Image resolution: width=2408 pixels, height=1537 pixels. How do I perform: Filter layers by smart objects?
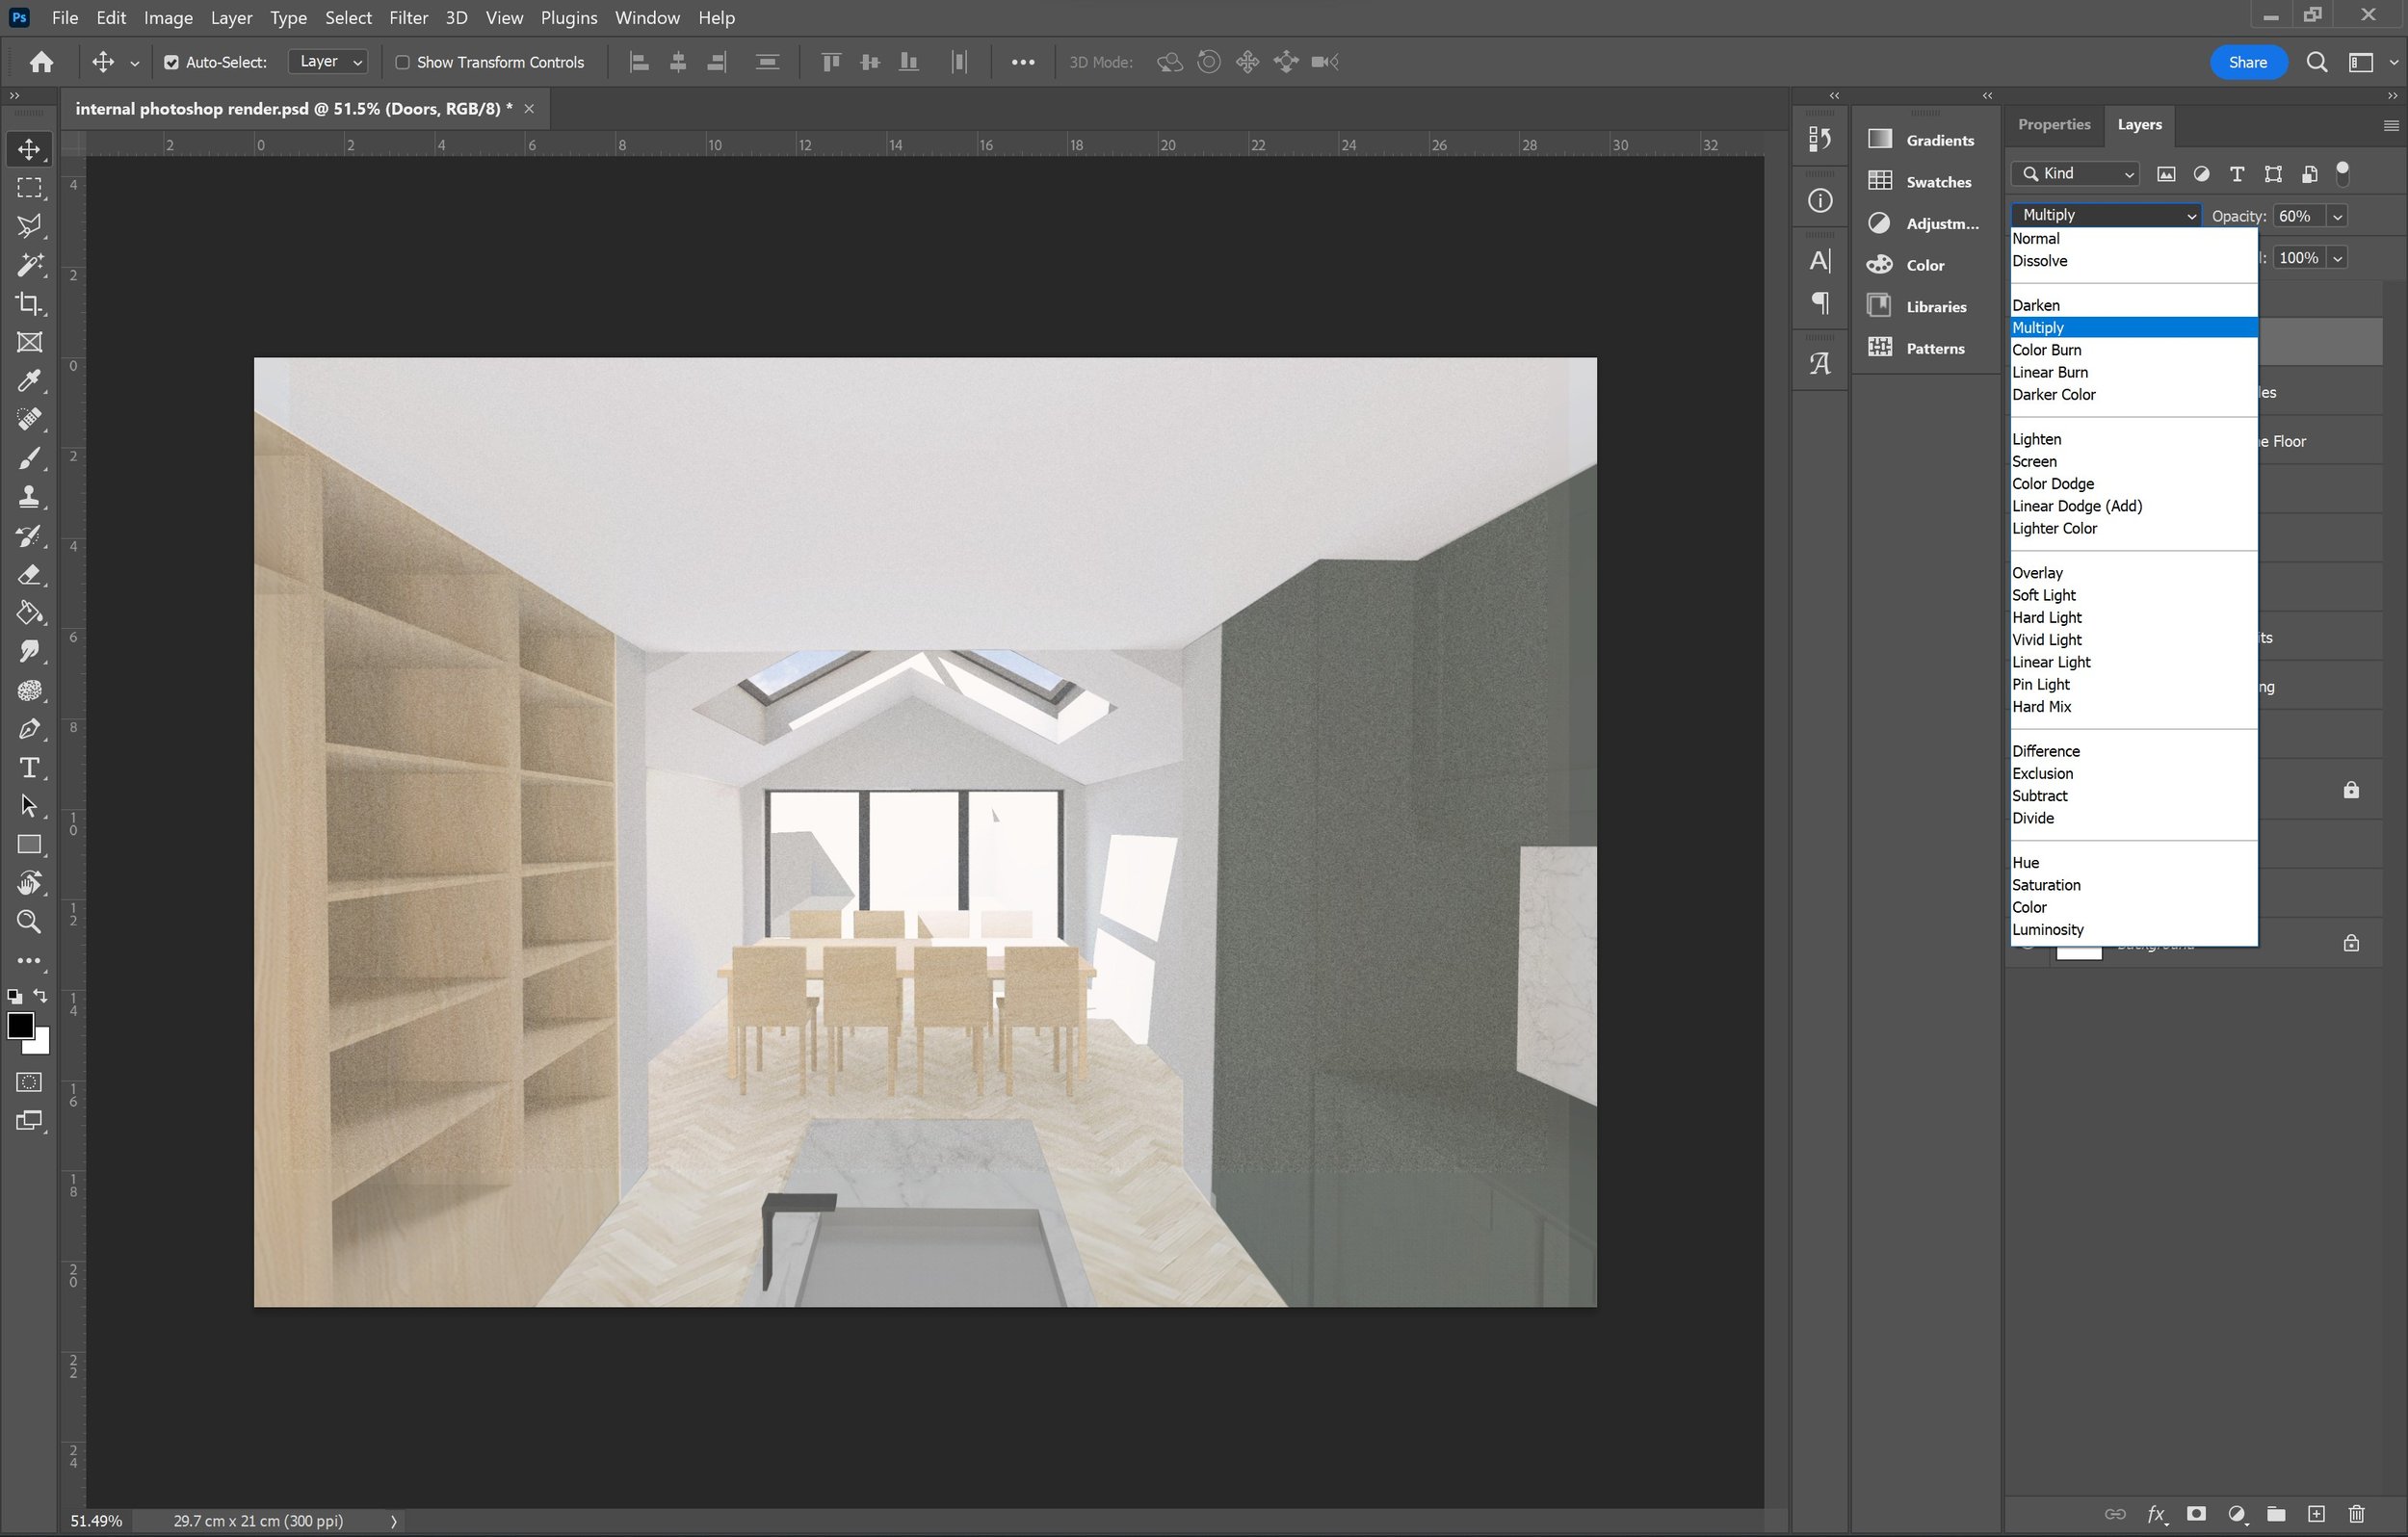(2309, 174)
